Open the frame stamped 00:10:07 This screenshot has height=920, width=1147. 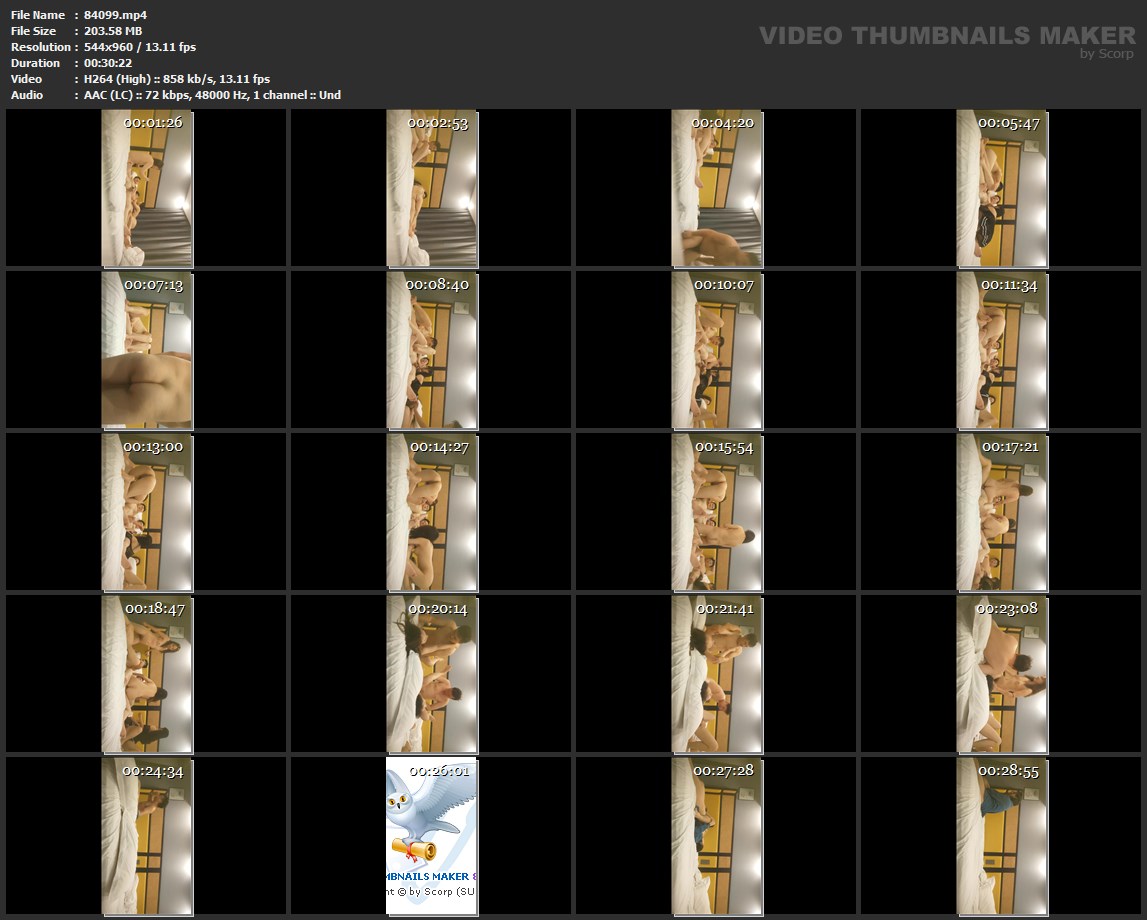pos(717,350)
